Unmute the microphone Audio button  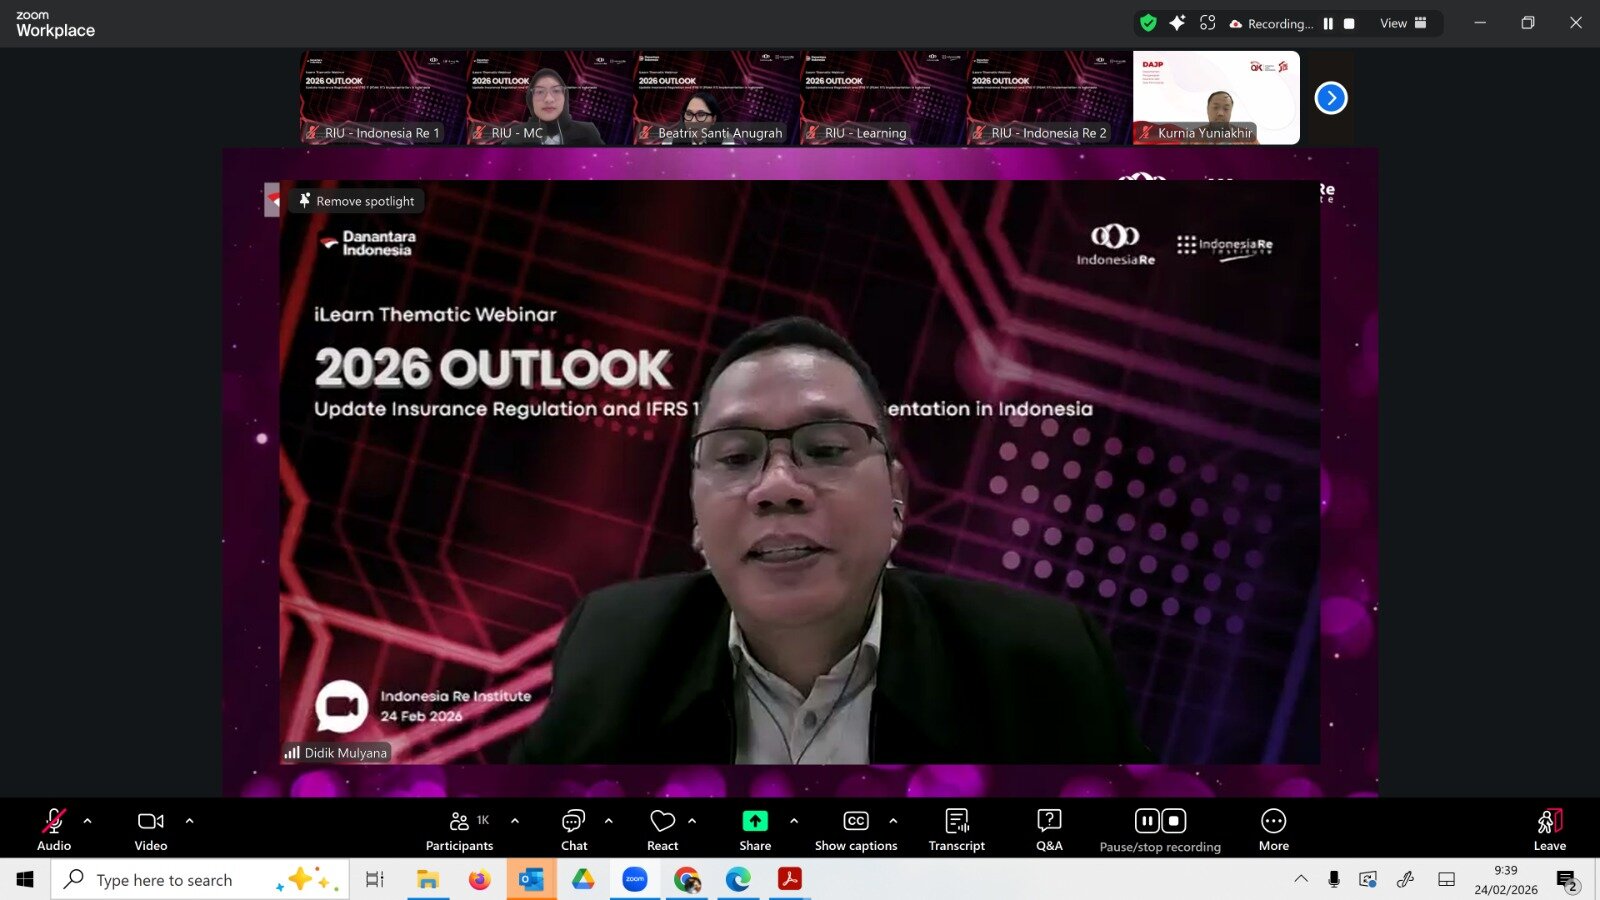tap(54, 829)
